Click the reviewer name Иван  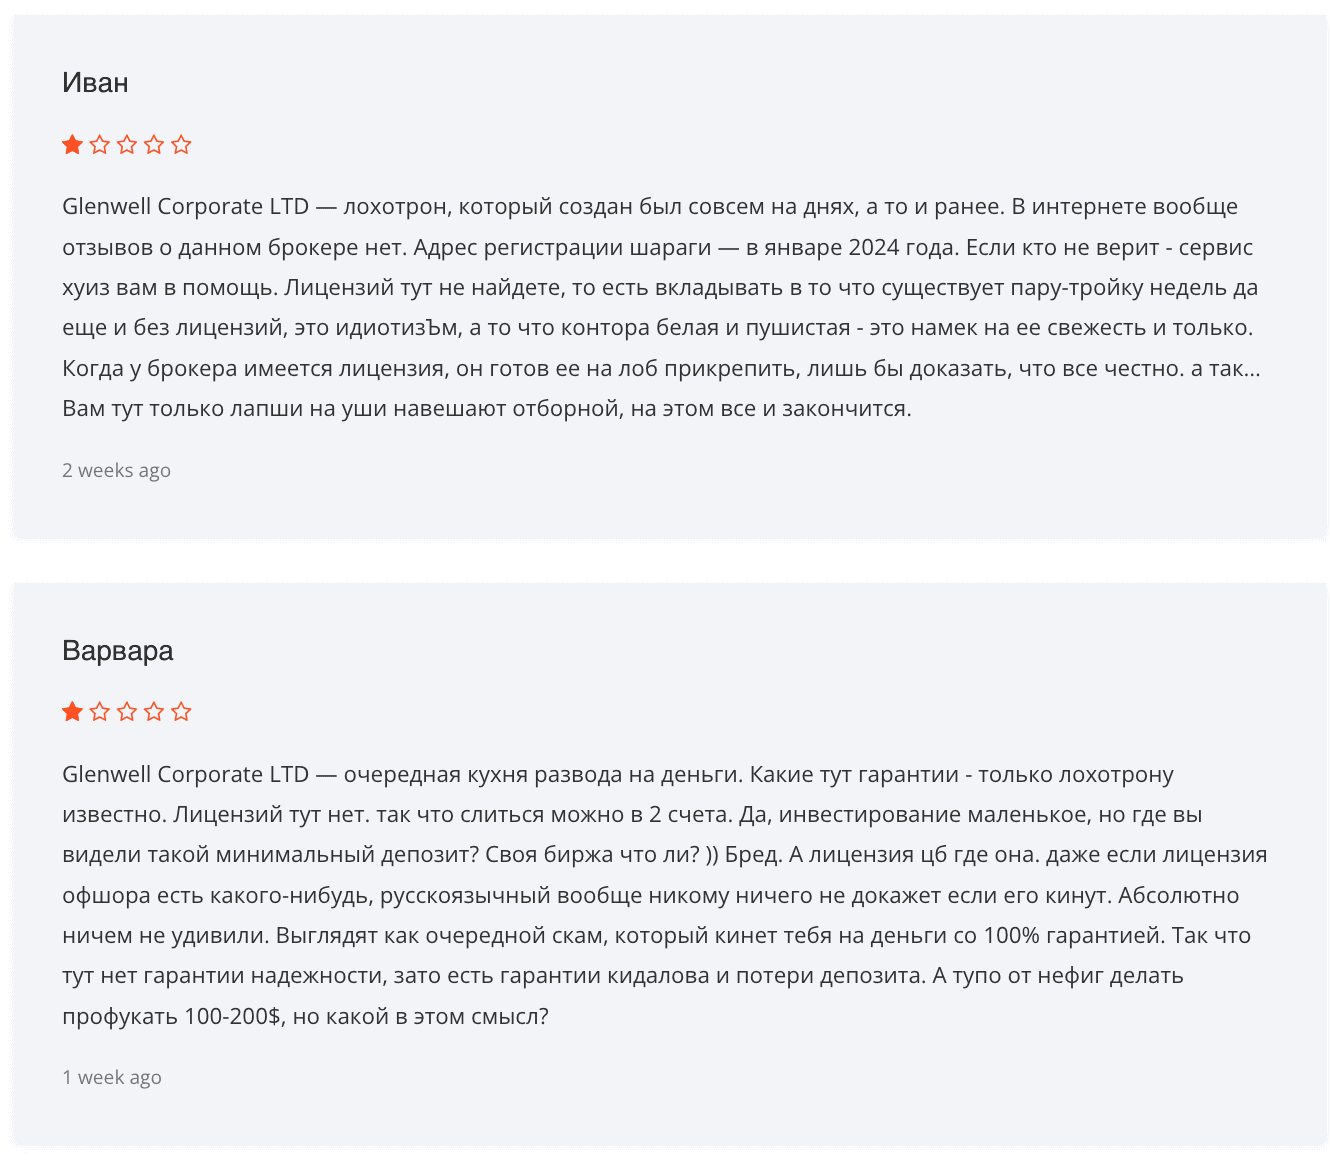tap(95, 82)
